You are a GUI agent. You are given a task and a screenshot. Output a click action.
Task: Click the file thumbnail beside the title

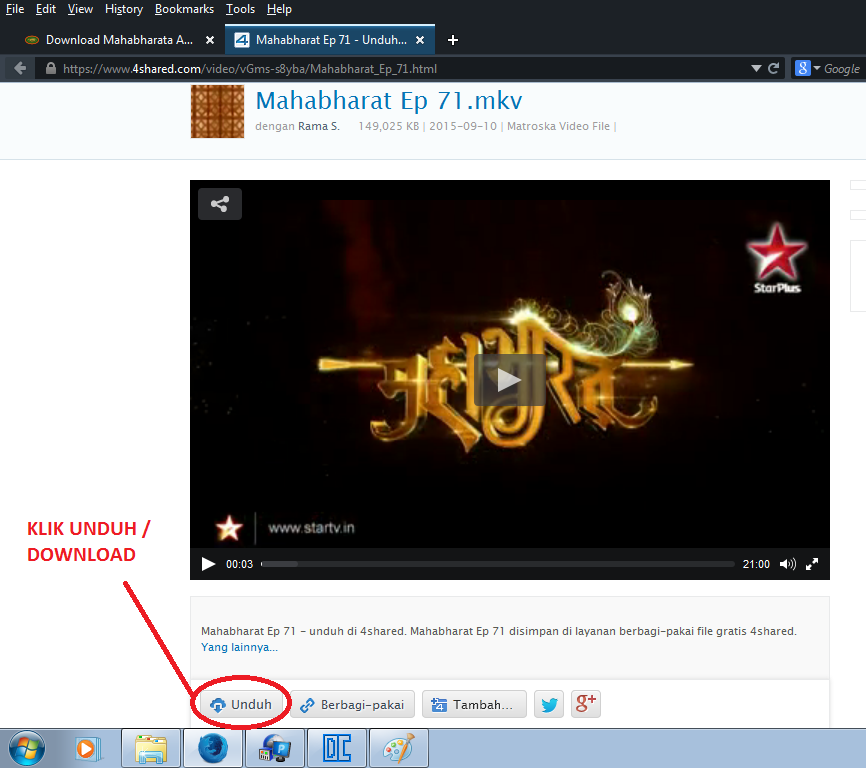coord(218,112)
